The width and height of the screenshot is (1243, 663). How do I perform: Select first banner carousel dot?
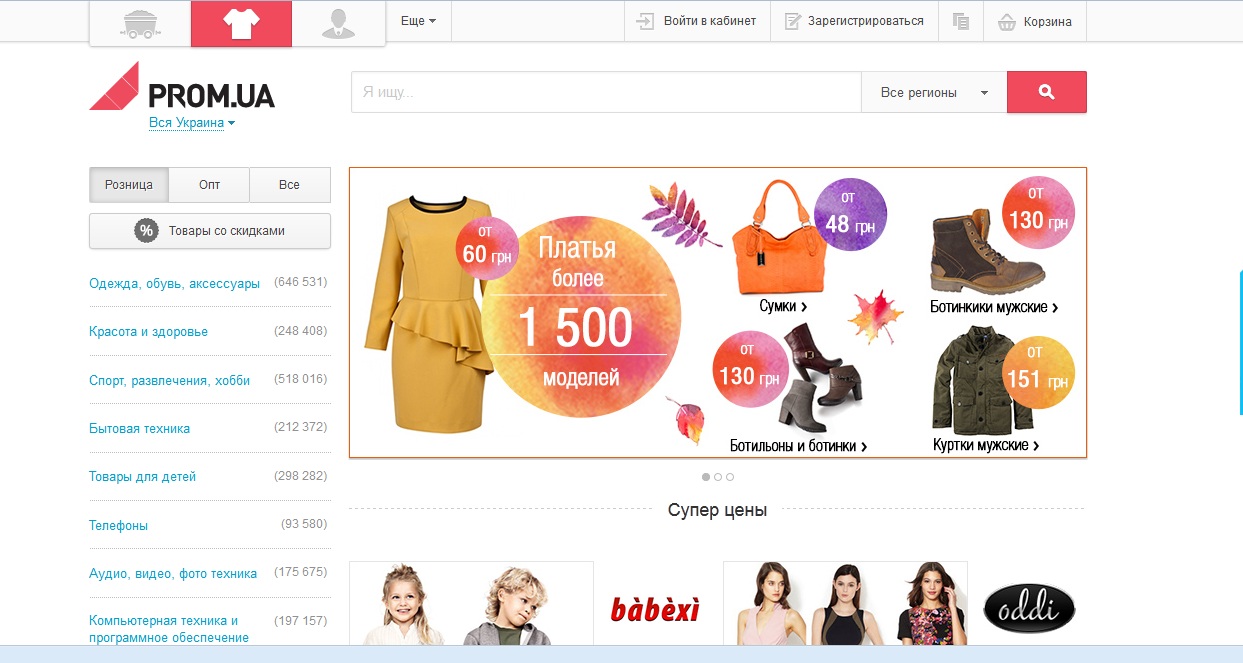point(706,477)
